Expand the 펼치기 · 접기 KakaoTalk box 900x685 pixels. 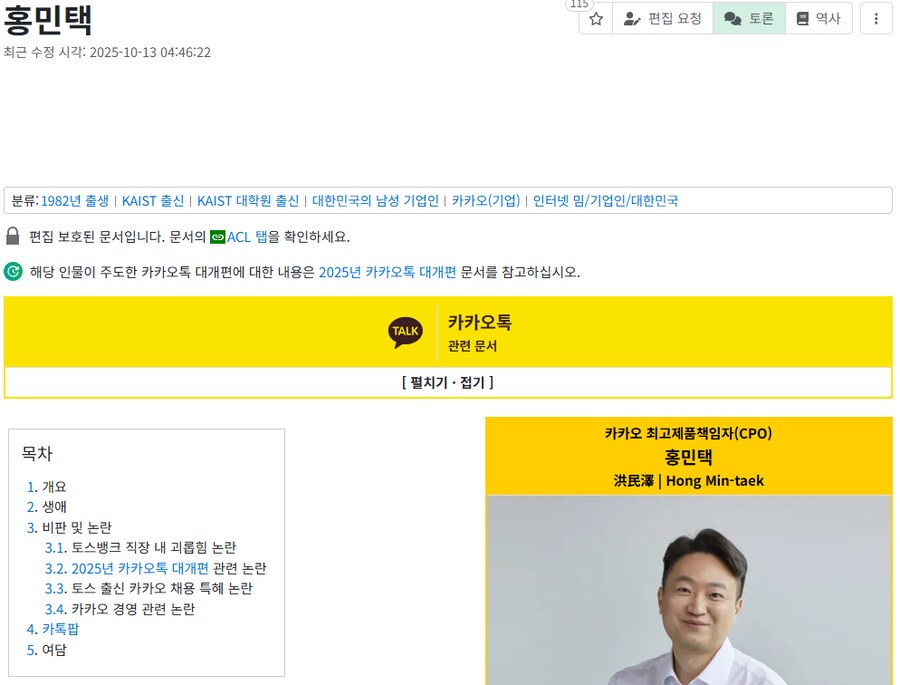(x=448, y=382)
